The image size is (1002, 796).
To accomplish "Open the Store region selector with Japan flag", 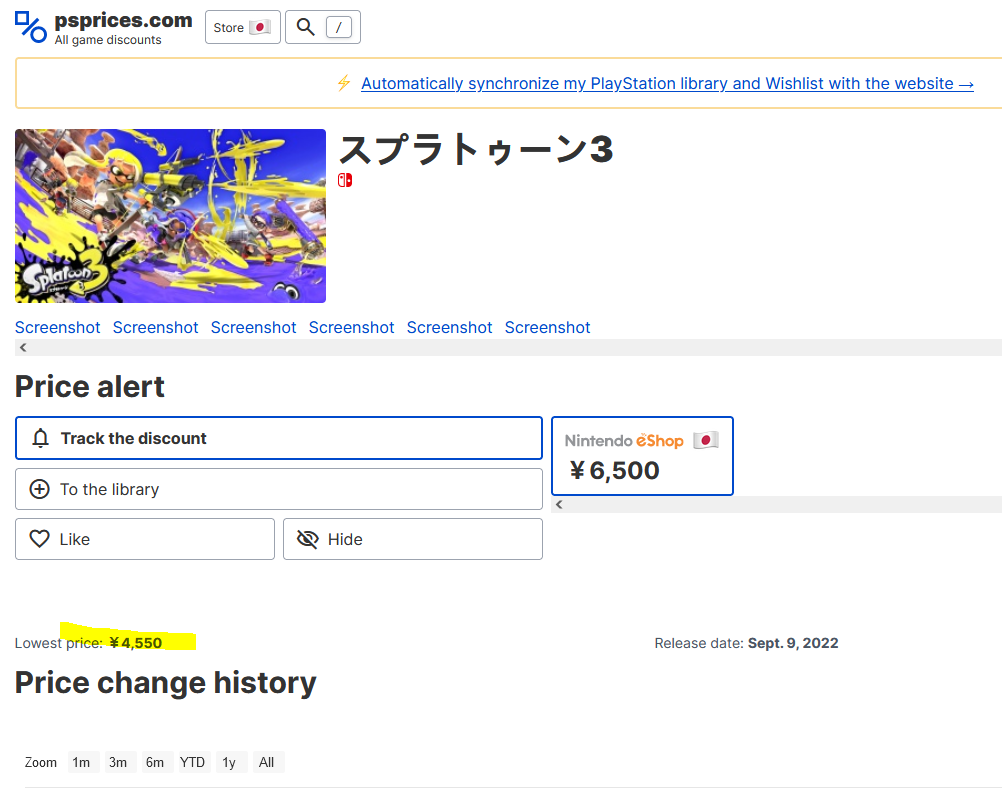I will click(243, 27).
